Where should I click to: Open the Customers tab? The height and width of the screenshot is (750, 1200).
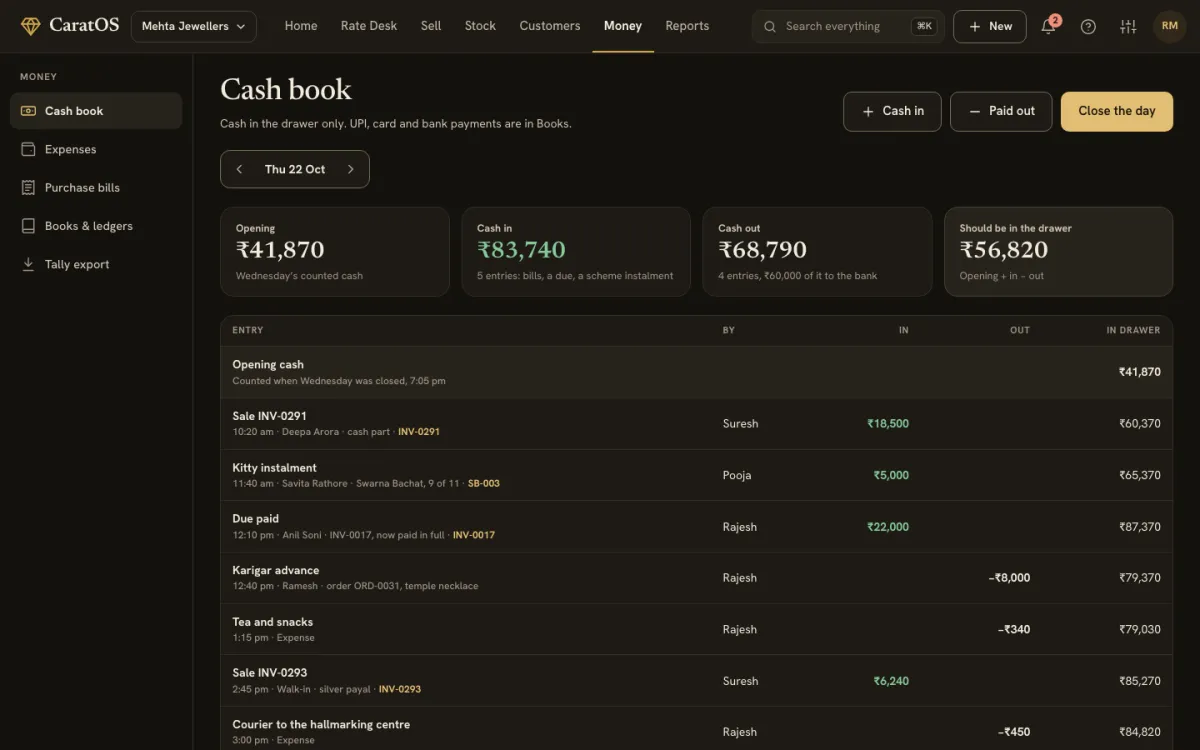550,26
